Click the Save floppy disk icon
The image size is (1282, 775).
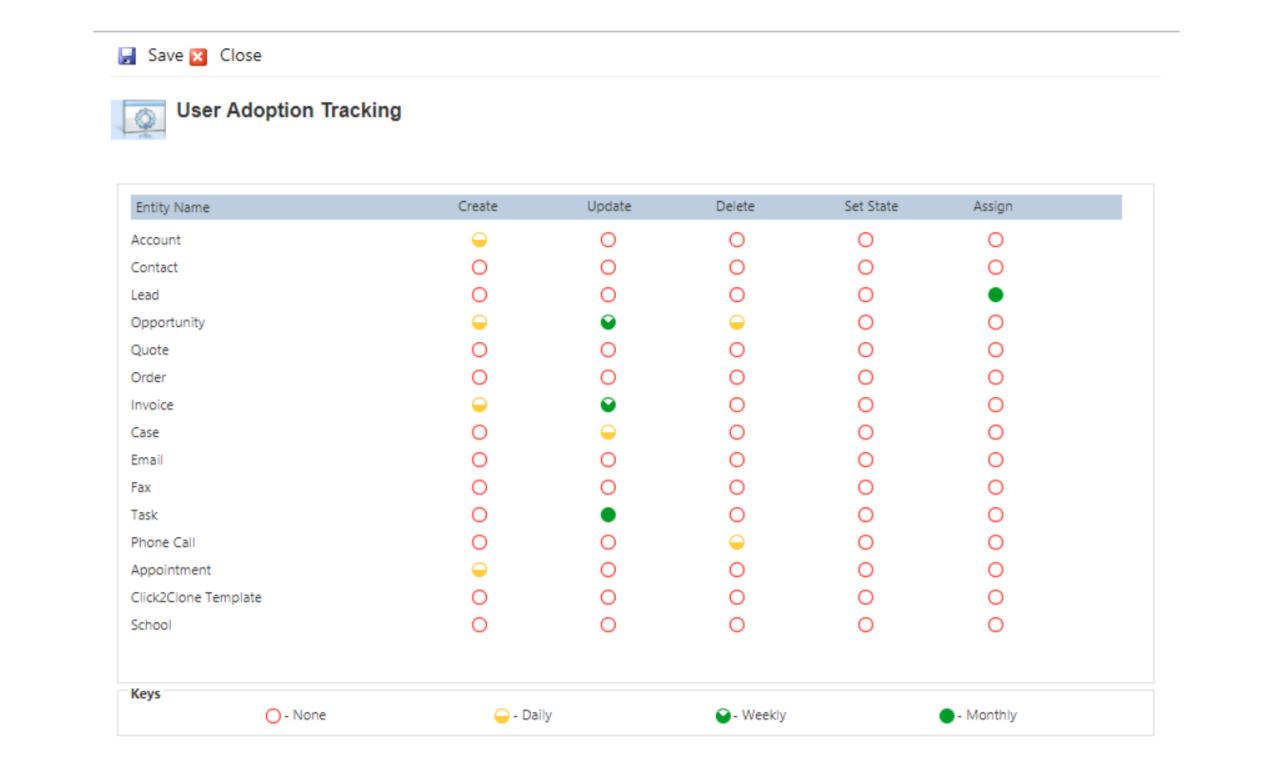pos(127,56)
